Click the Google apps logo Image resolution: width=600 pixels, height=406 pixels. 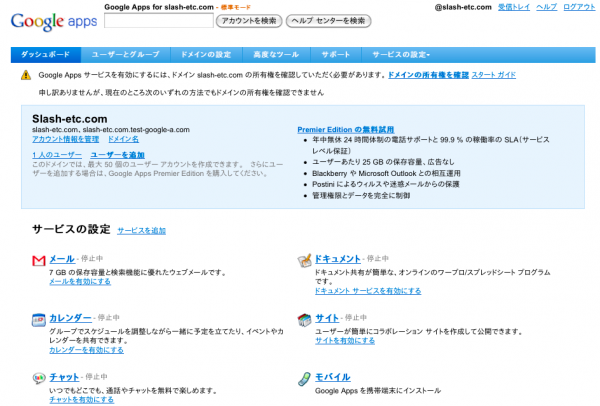(54, 22)
